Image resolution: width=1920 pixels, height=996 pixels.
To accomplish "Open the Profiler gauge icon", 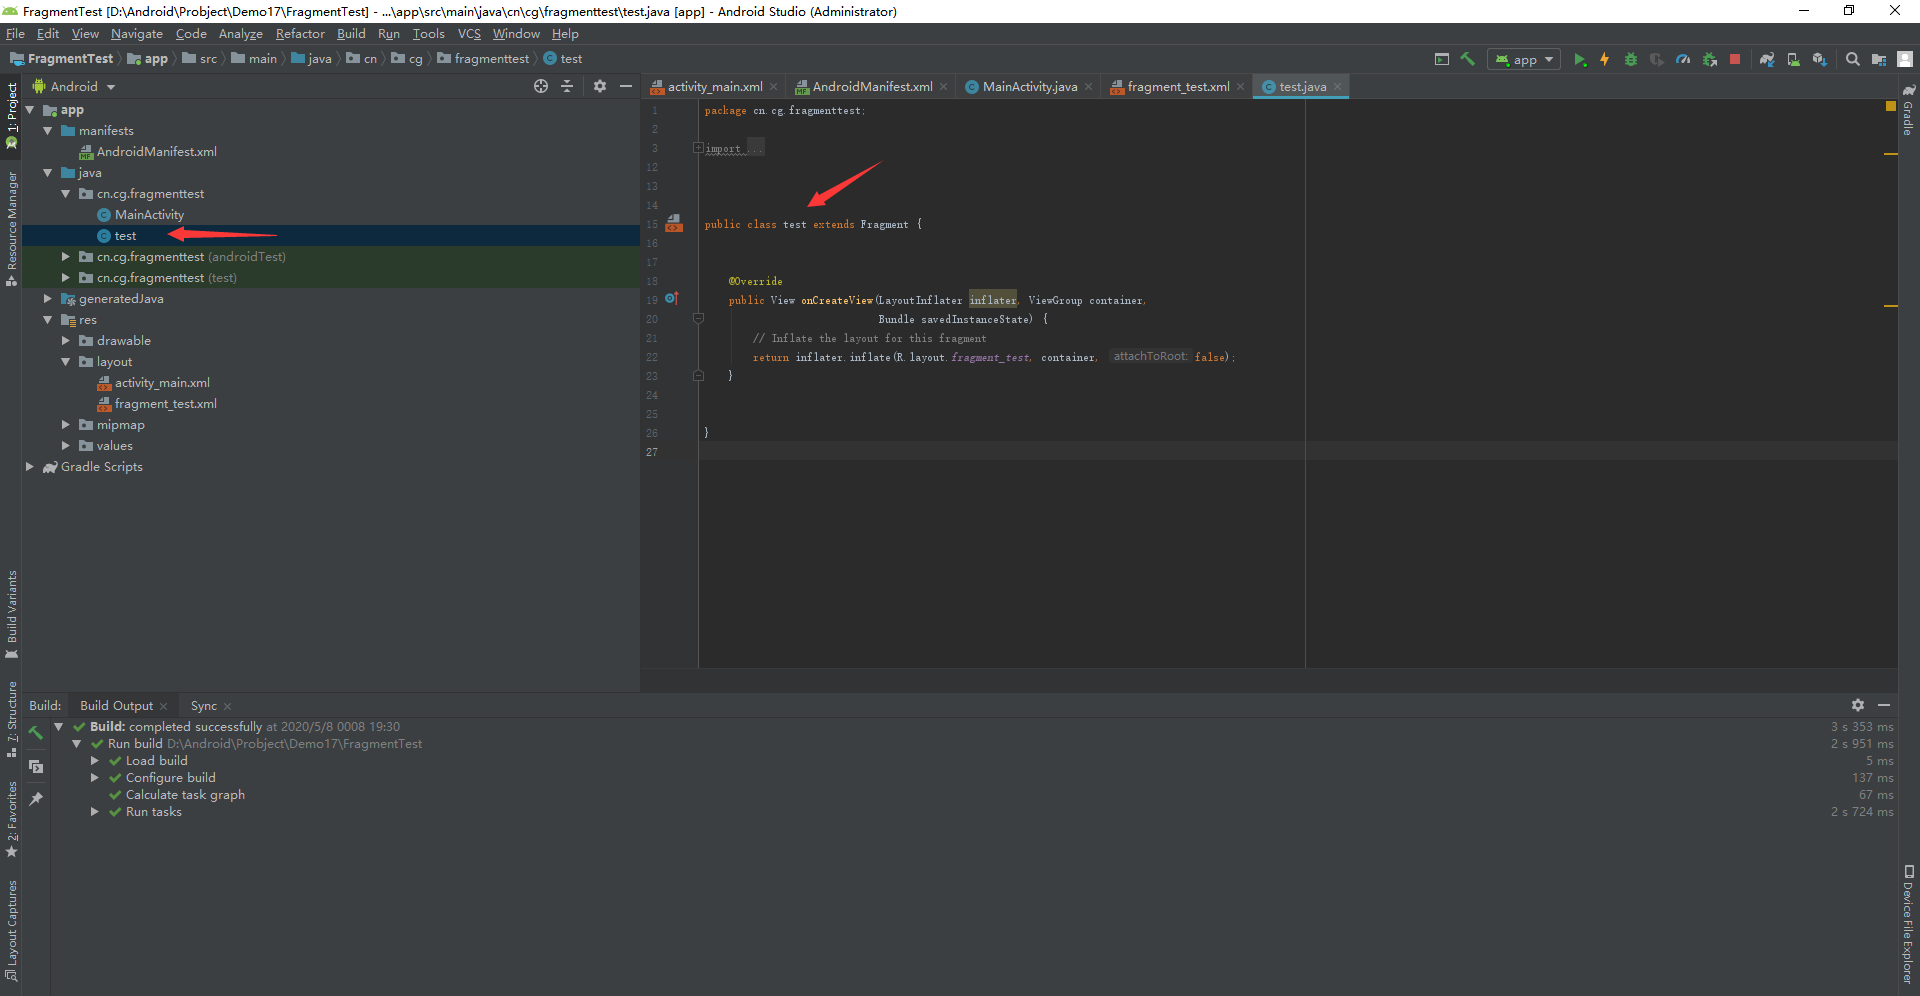I will point(1683,60).
